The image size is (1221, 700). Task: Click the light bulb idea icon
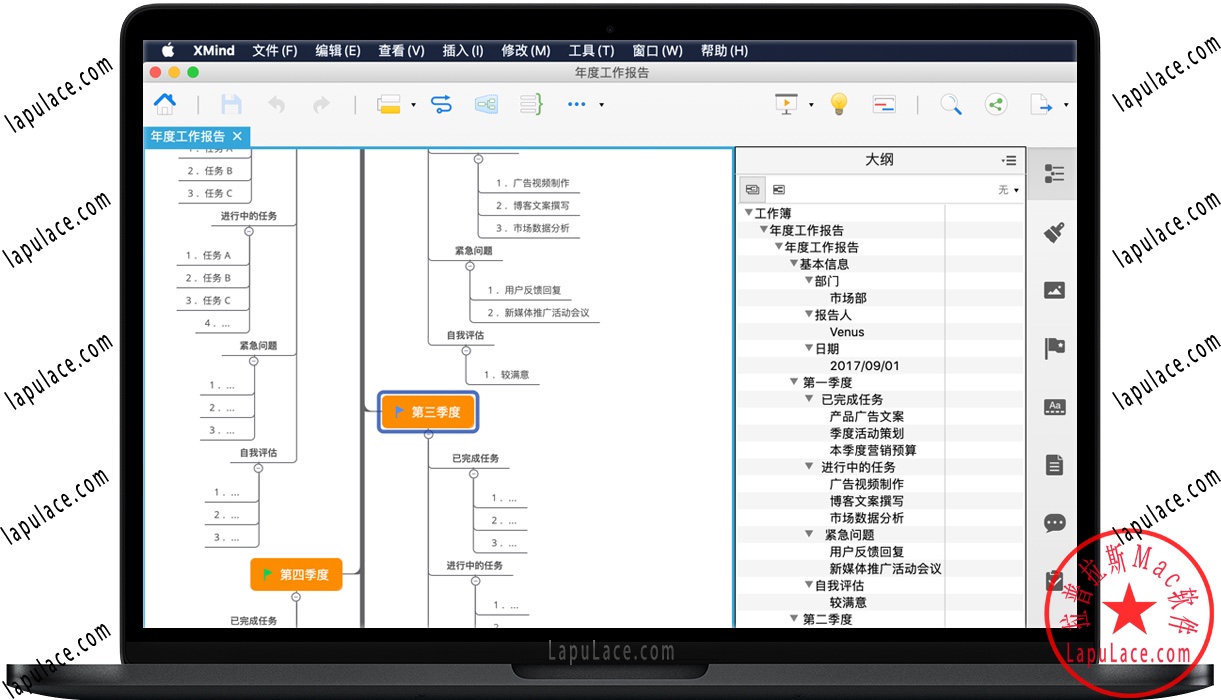(838, 104)
